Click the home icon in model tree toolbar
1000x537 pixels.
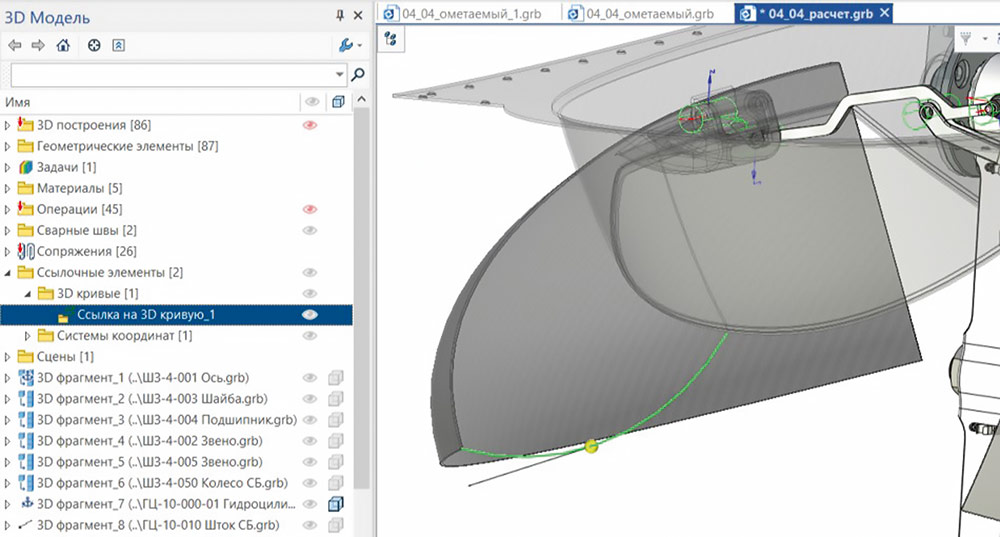[64, 45]
